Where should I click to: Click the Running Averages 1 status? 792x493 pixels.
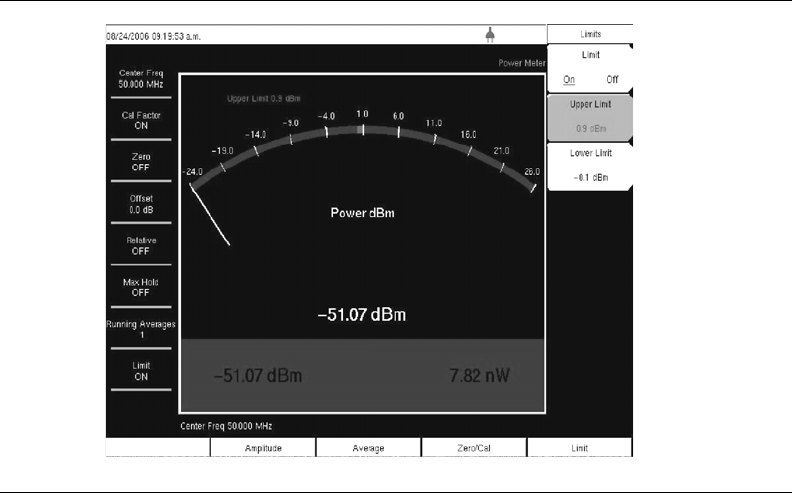point(141,329)
